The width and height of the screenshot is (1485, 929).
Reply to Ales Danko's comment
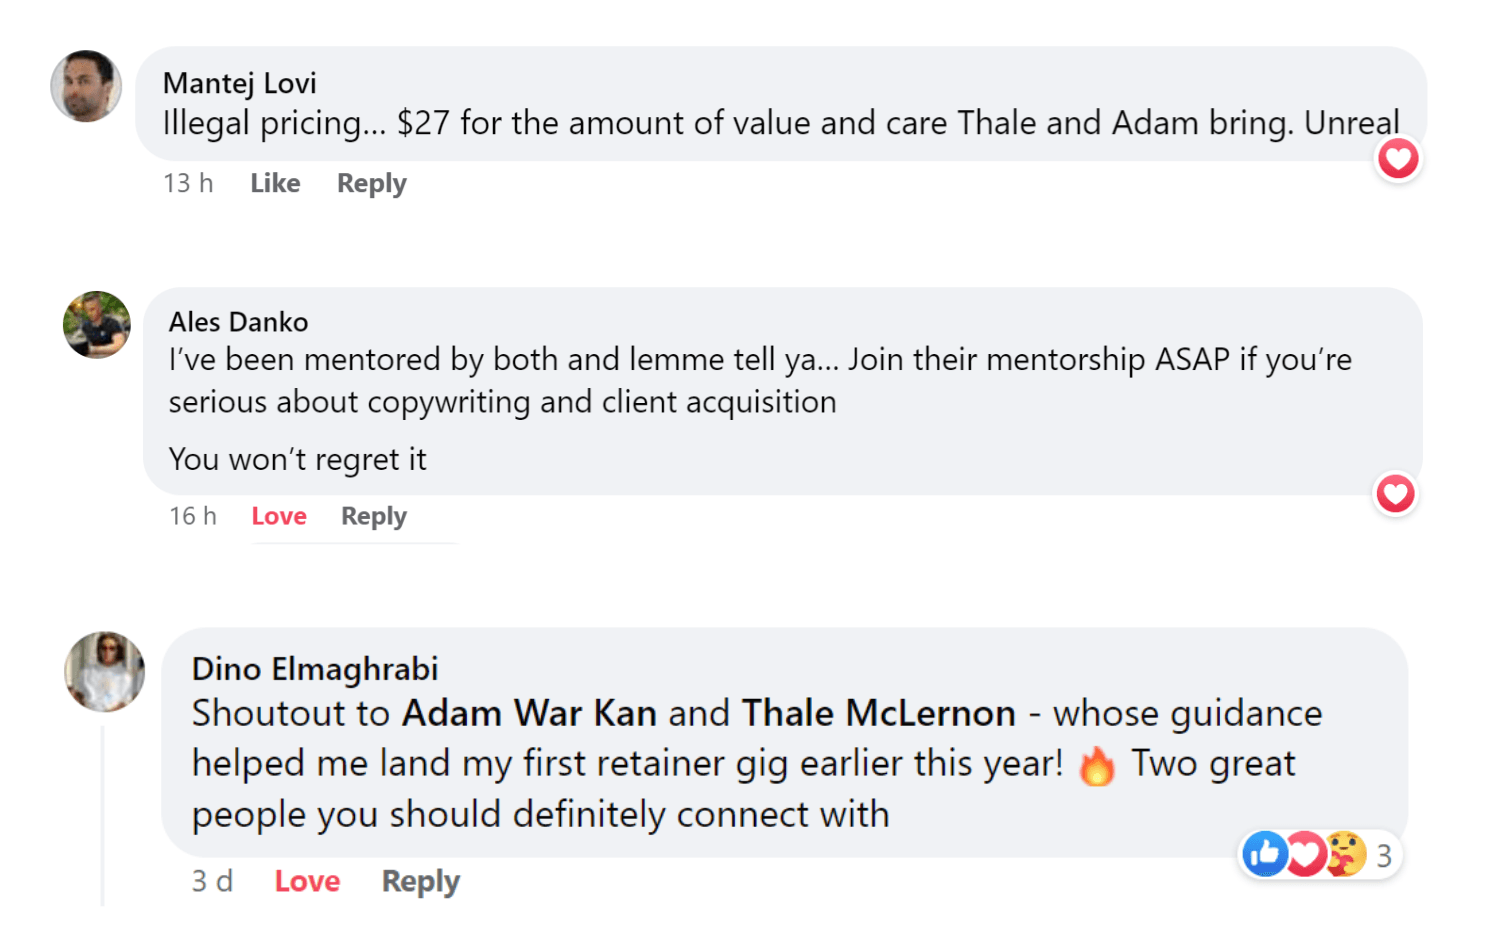(x=374, y=516)
